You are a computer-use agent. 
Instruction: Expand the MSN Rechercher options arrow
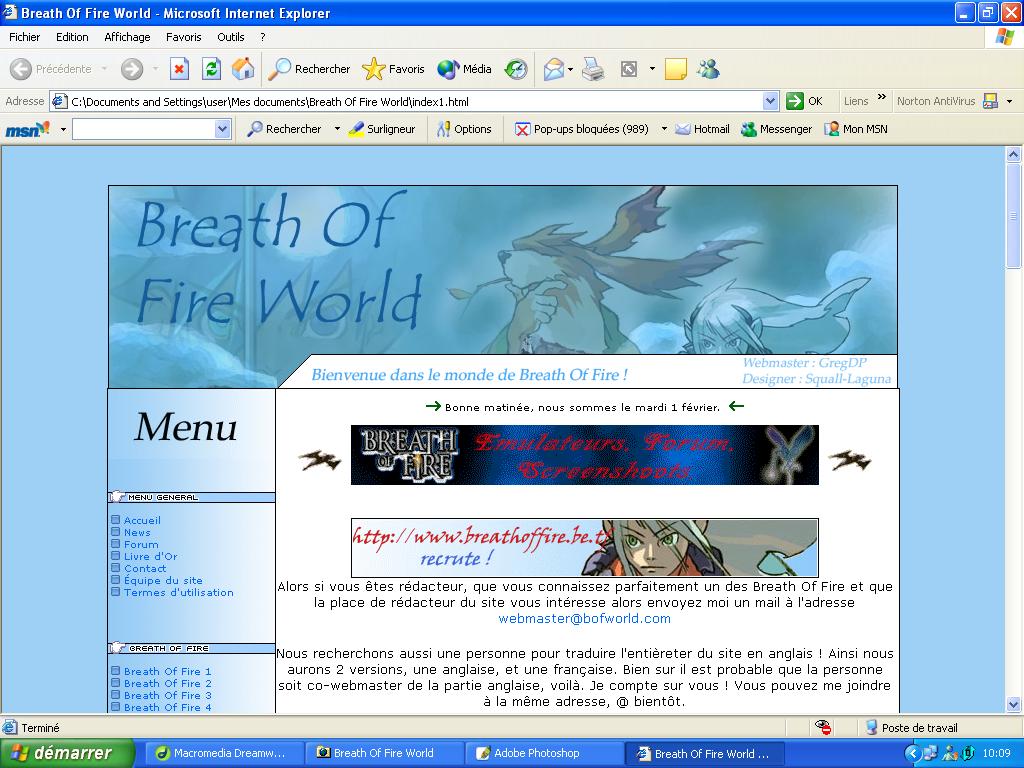pos(337,129)
